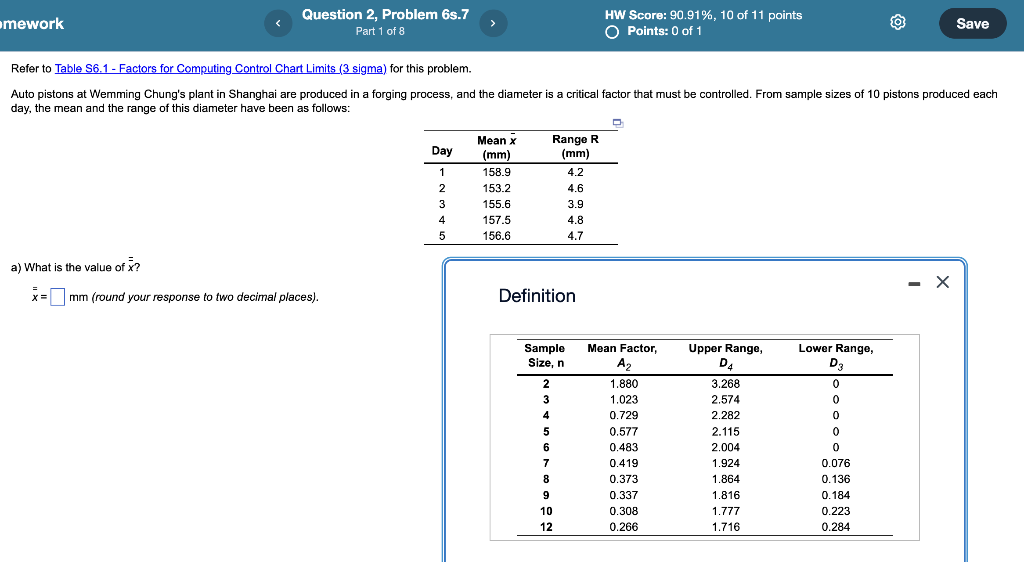The width and height of the screenshot is (1024, 562).
Task: Click the Mean x-bar (mm) column header
Action: (x=496, y=146)
